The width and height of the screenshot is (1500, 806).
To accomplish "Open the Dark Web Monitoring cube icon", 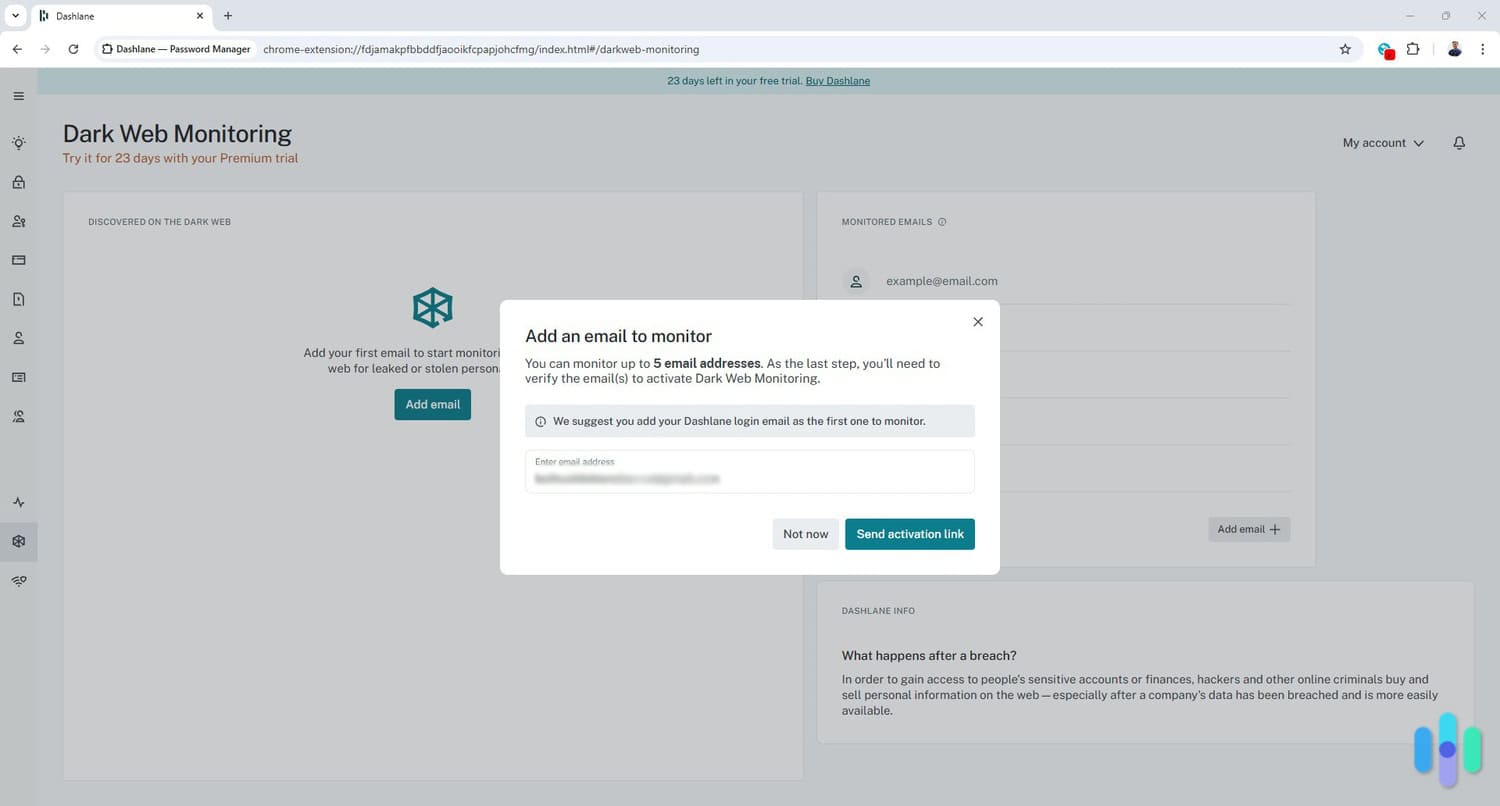I will [18, 541].
